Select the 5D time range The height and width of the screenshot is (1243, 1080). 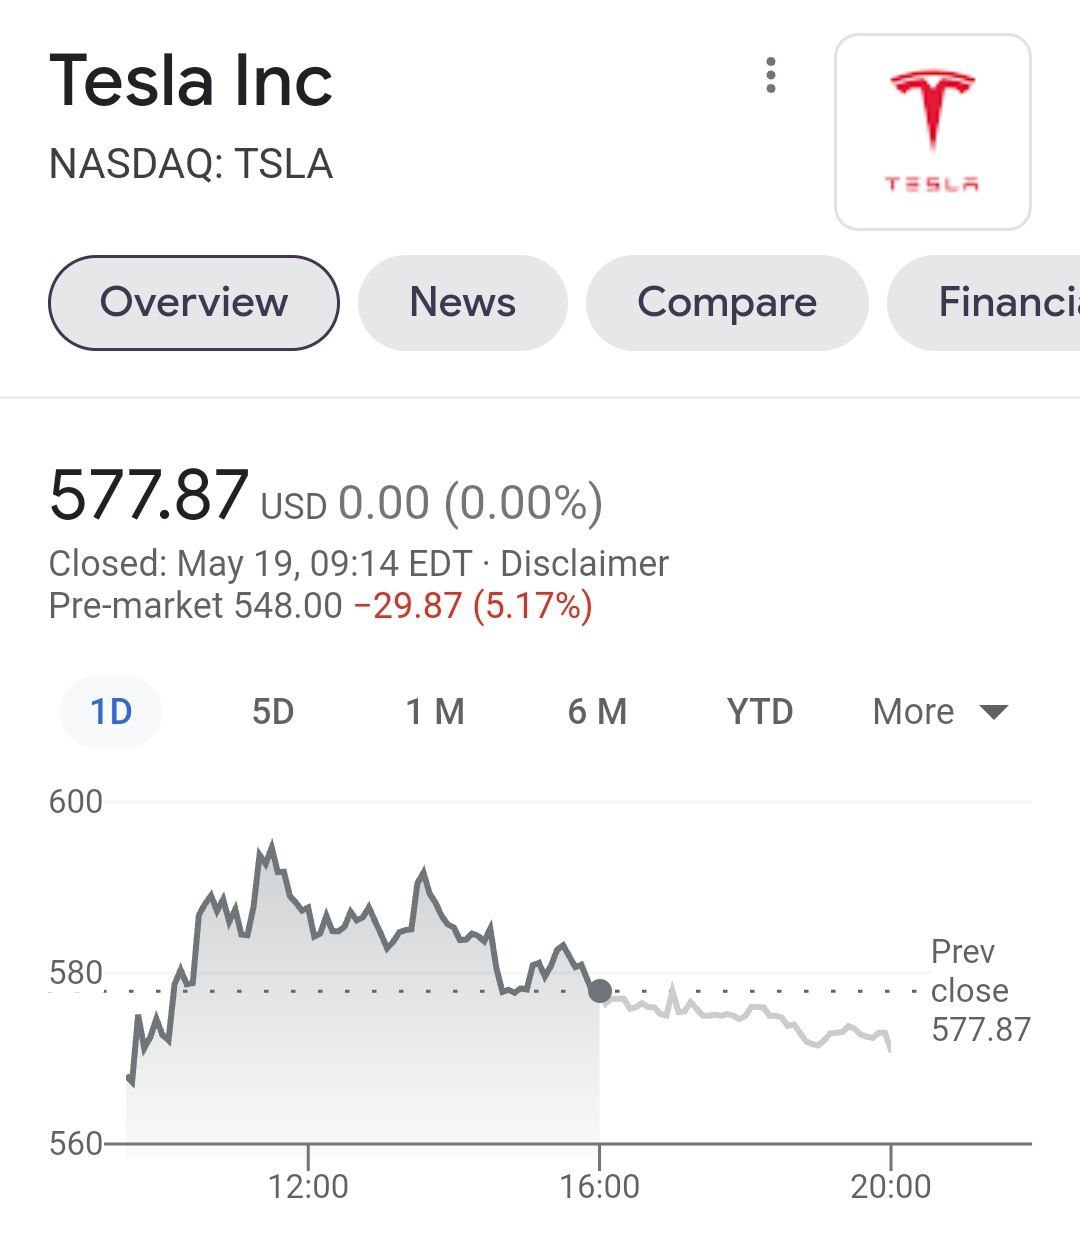272,711
